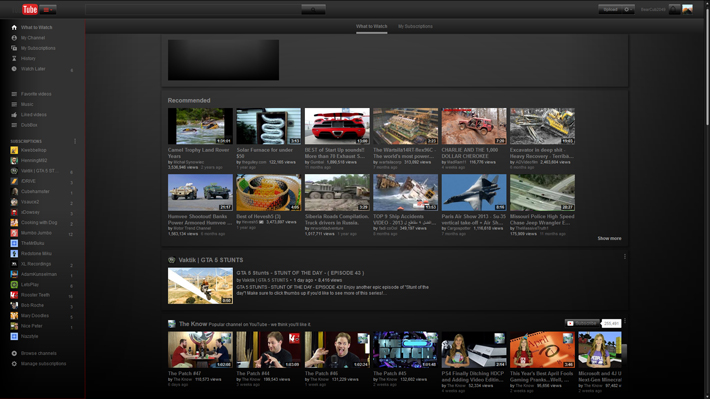Open the Nazstyle channel
710x399 pixels.
(29, 337)
